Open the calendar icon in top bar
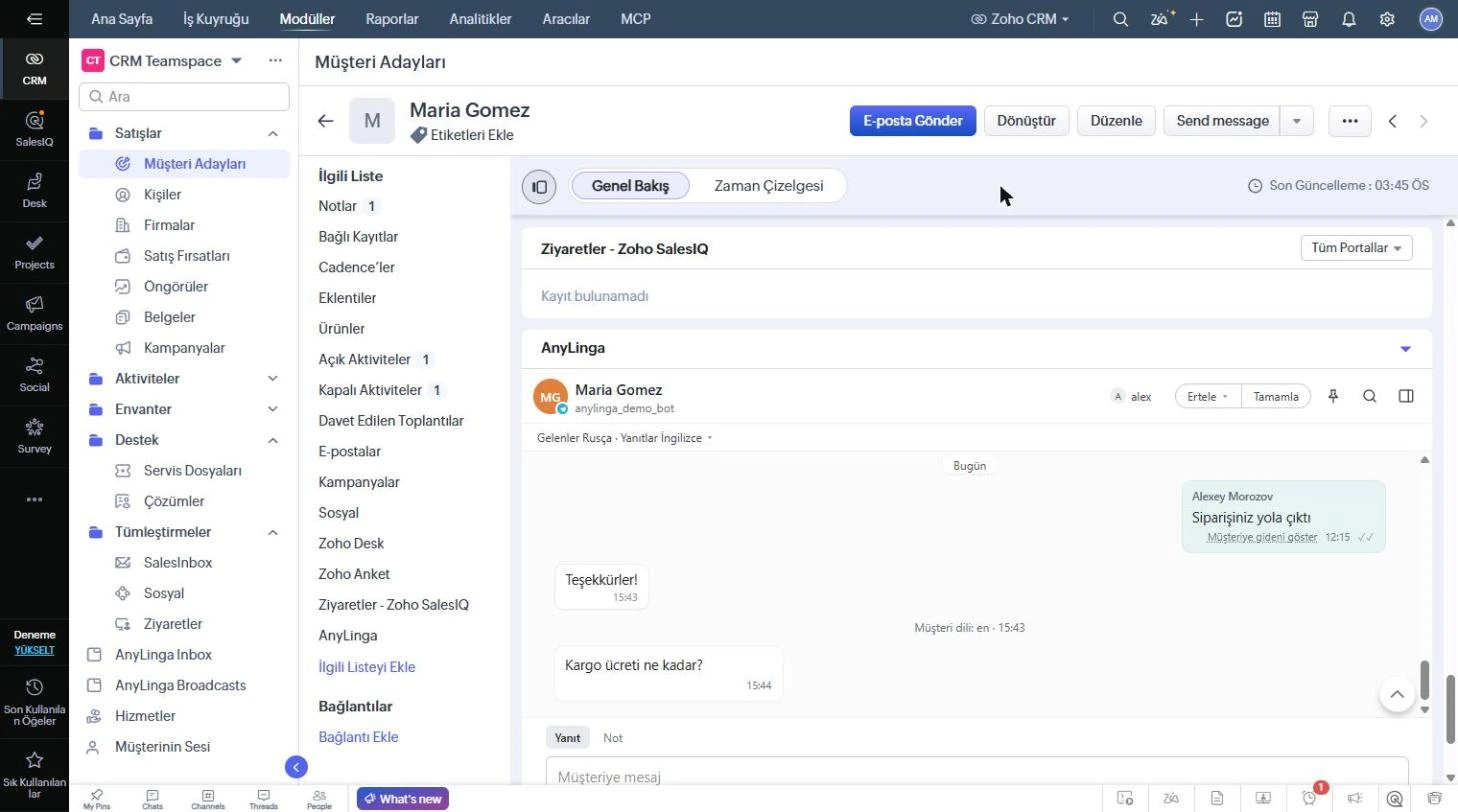Viewport: 1458px width, 812px height. click(1272, 19)
